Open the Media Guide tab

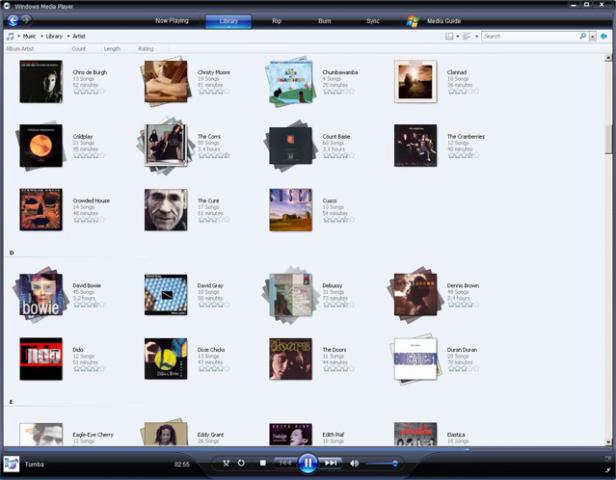(444, 21)
